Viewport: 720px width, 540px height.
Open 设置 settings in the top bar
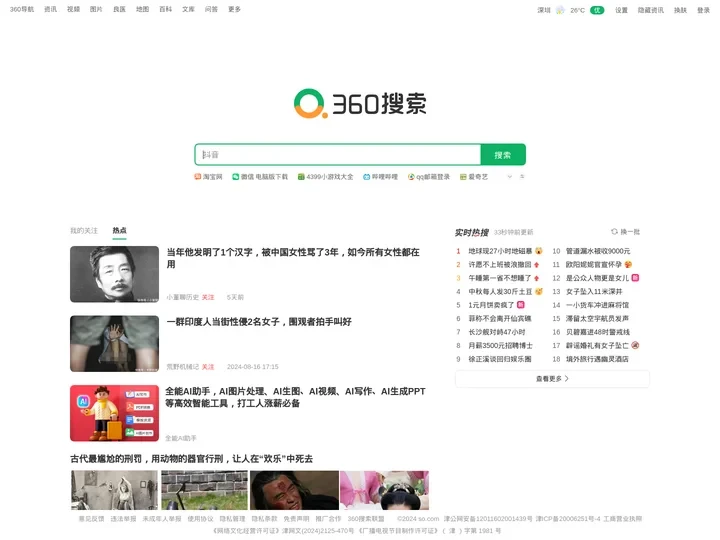(x=621, y=10)
